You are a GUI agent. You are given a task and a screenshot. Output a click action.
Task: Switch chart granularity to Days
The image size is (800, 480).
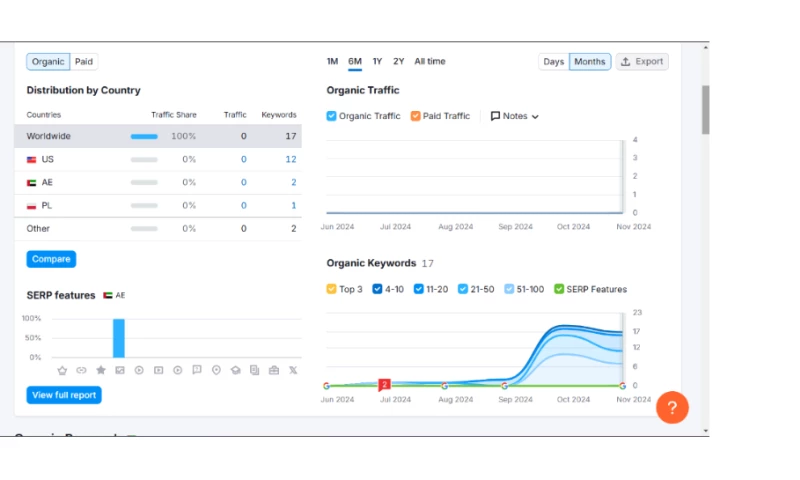point(553,62)
